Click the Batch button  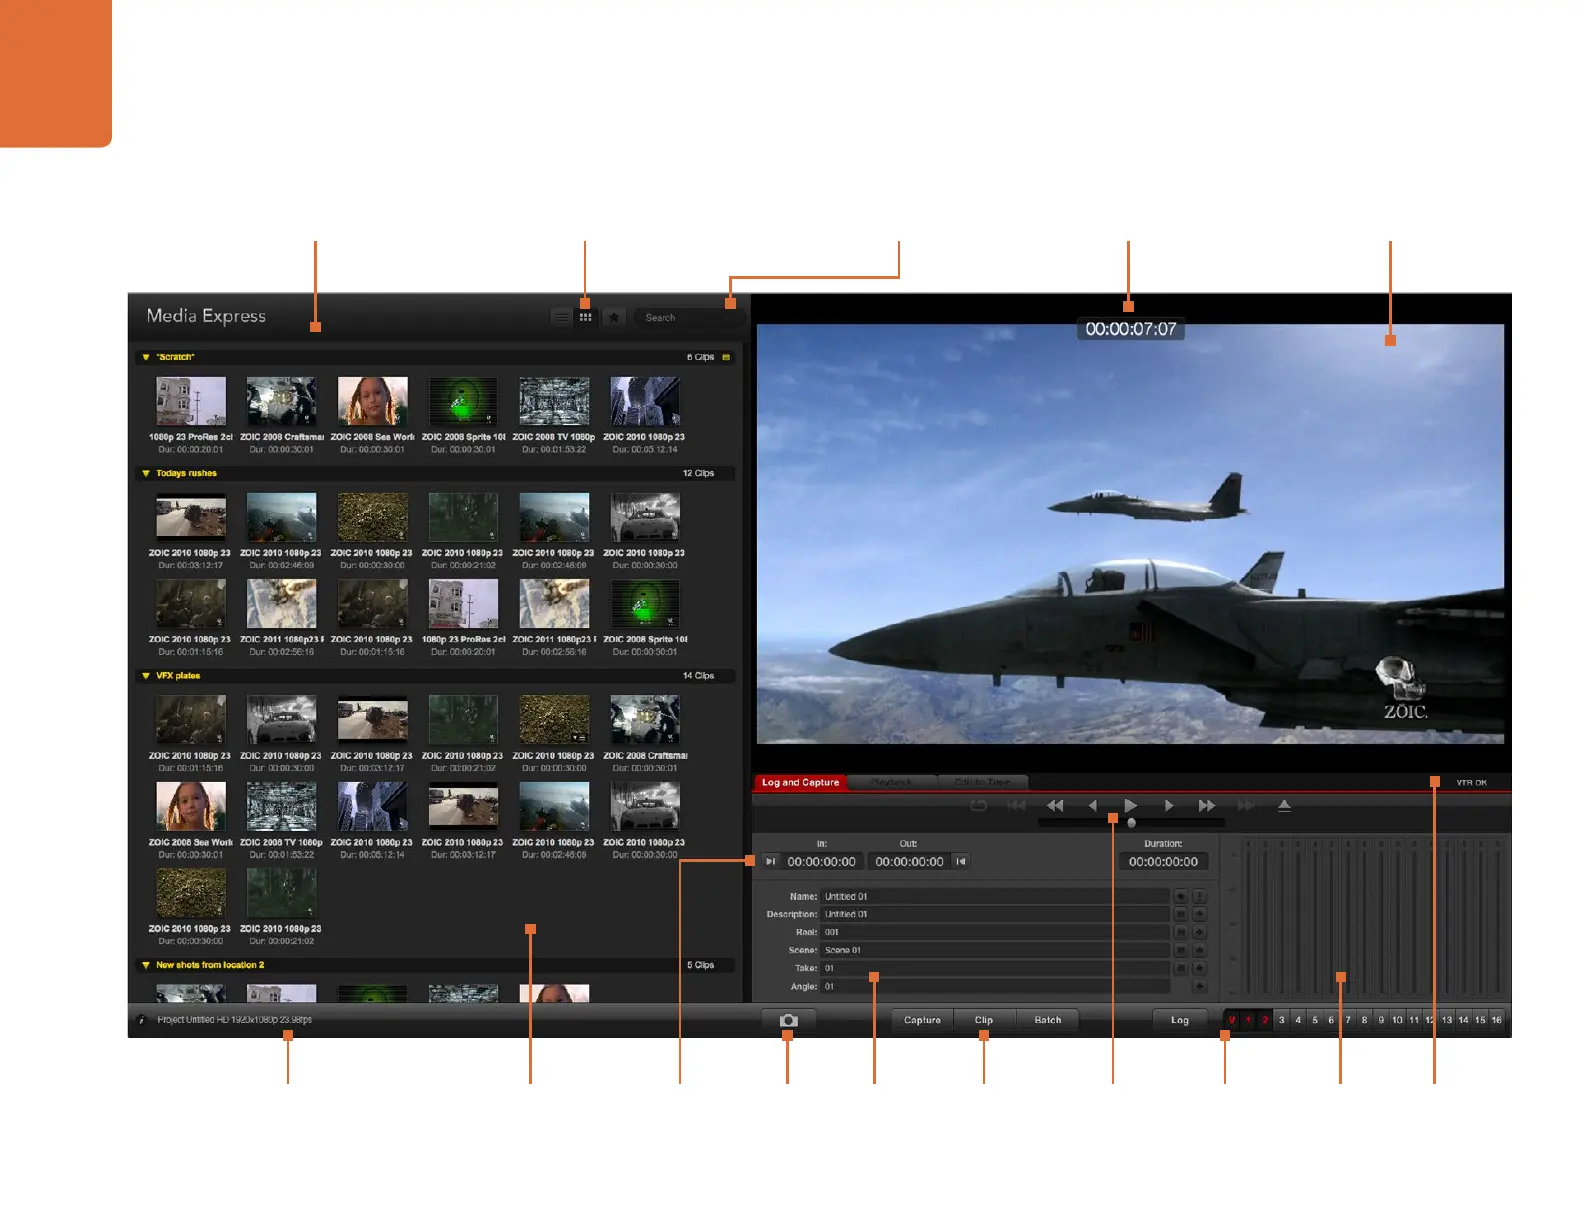coord(1047,1020)
